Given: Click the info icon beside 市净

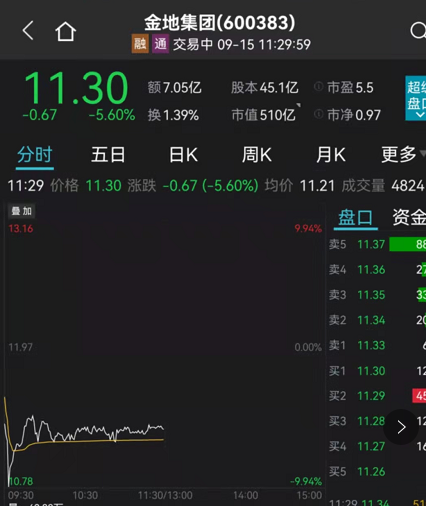Looking at the screenshot, I should coord(318,114).
